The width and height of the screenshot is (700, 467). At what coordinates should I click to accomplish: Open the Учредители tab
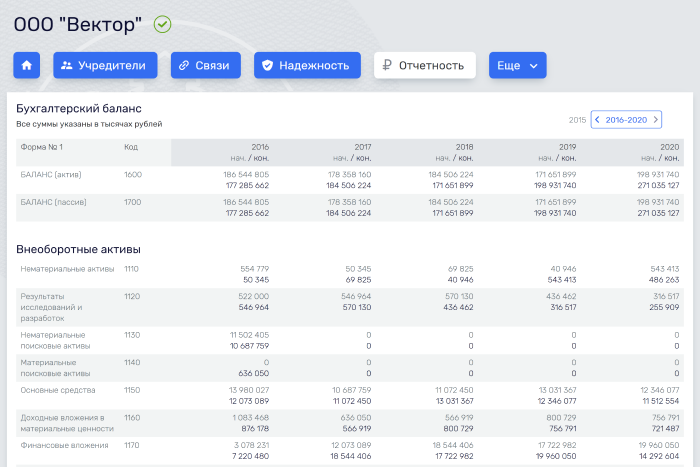(x=105, y=65)
